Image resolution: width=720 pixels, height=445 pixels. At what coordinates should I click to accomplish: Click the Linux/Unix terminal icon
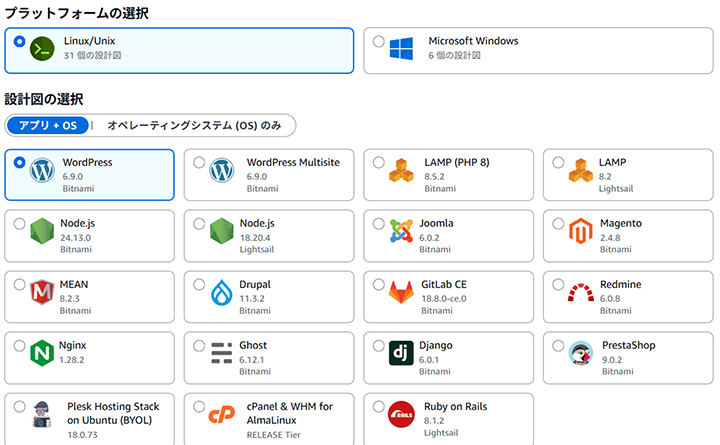point(42,49)
